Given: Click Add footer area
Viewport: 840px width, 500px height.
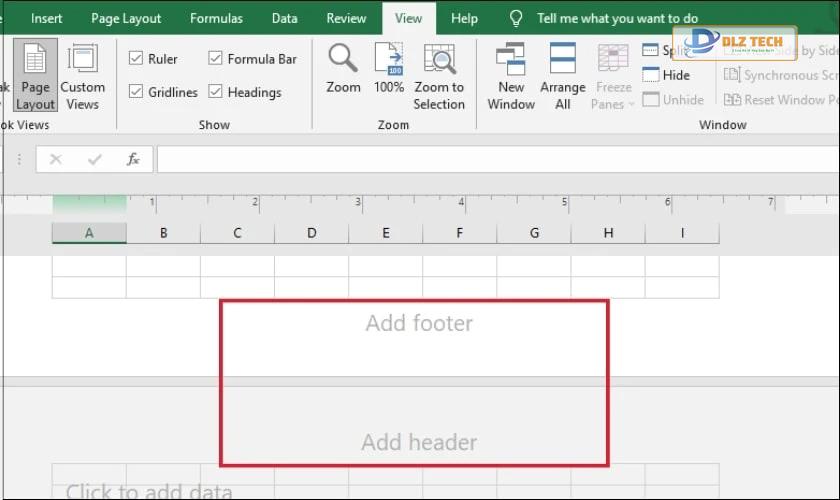Looking at the screenshot, I should [419, 323].
